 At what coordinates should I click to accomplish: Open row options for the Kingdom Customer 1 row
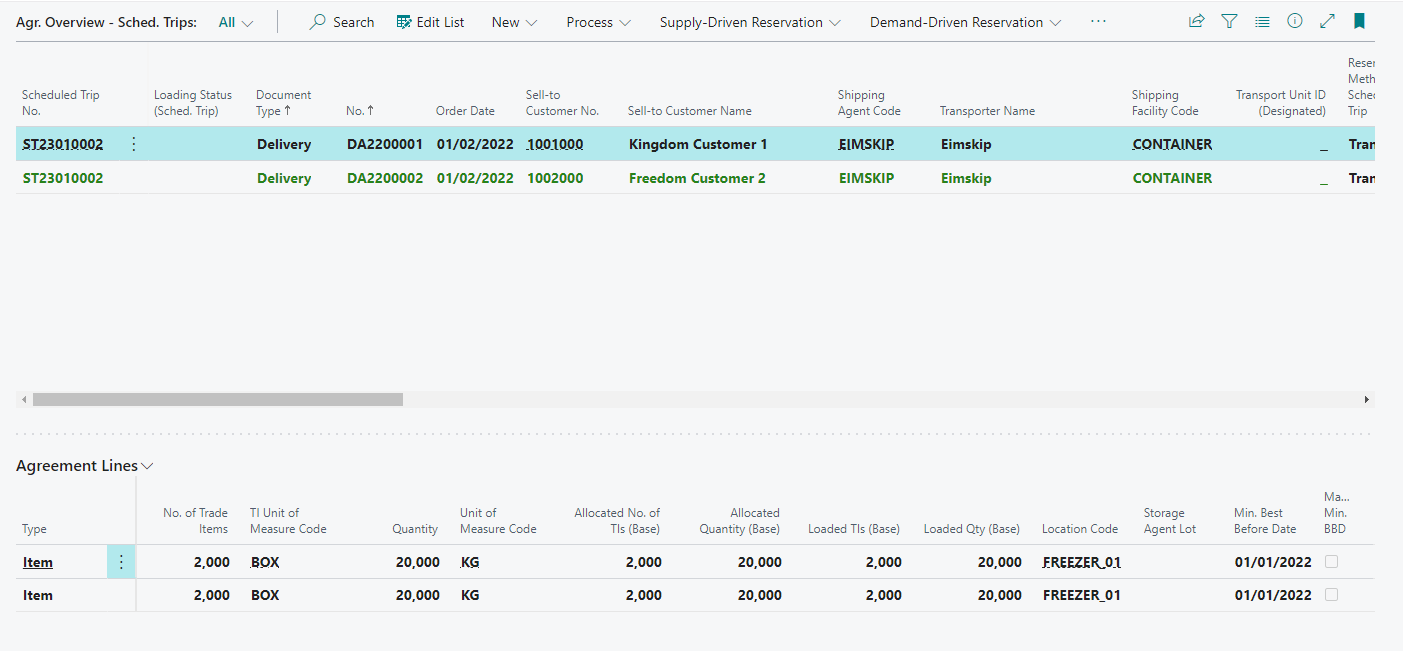134,144
